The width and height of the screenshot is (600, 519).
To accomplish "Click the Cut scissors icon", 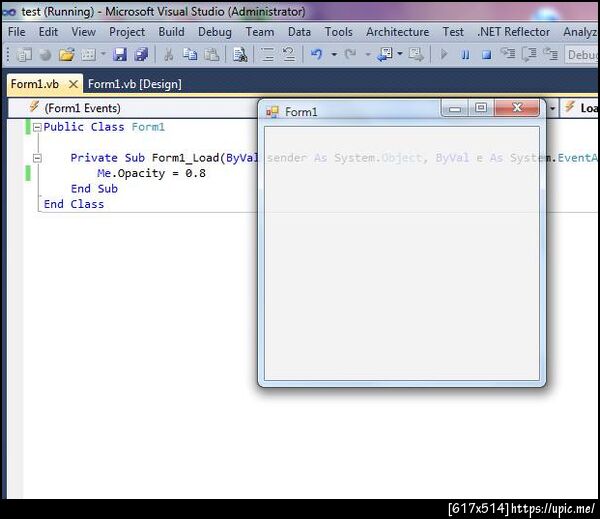I will 168,55.
